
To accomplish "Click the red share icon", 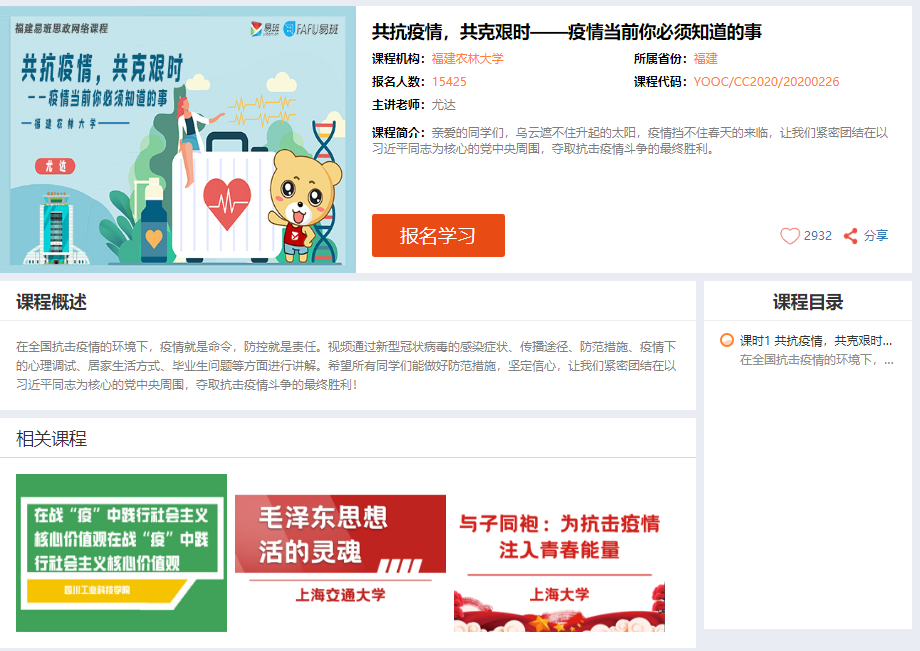I will pos(851,236).
